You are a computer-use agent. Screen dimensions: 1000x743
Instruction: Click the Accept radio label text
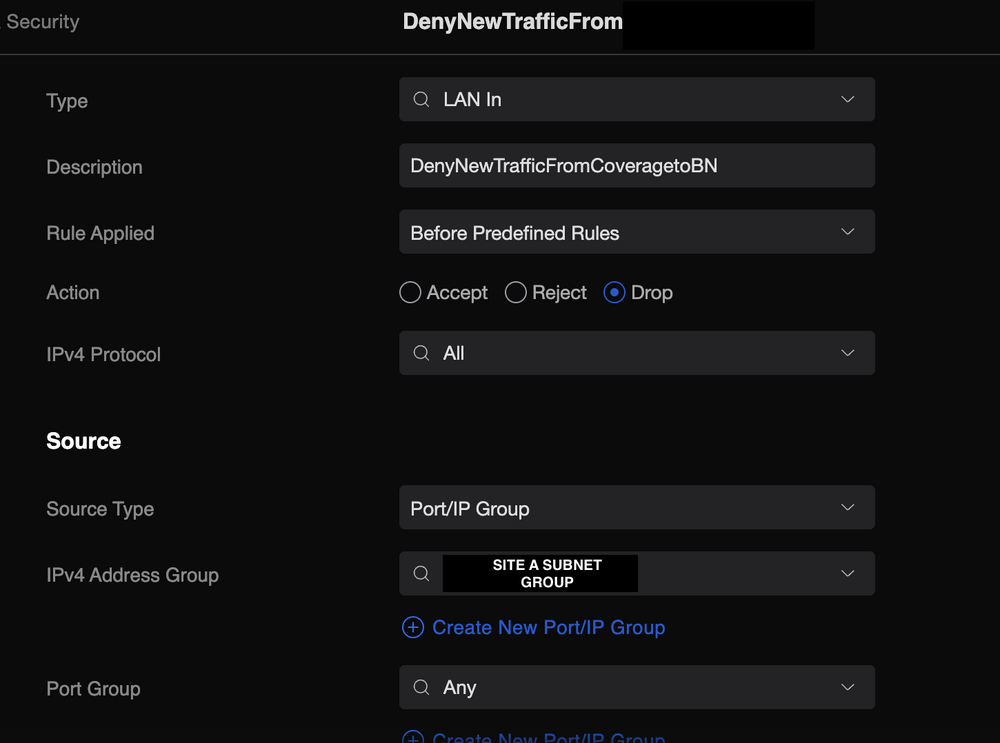click(457, 293)
